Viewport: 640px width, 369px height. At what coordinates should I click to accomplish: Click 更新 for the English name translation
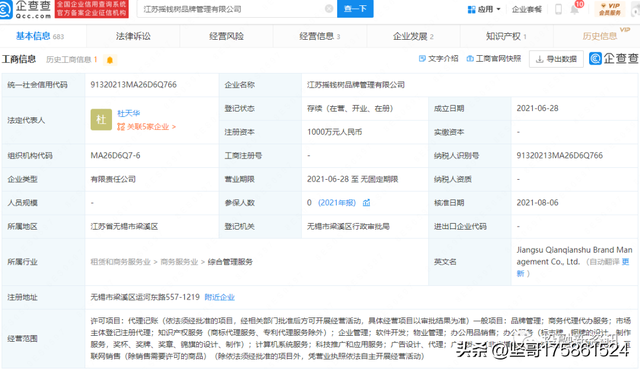[573, 267]
